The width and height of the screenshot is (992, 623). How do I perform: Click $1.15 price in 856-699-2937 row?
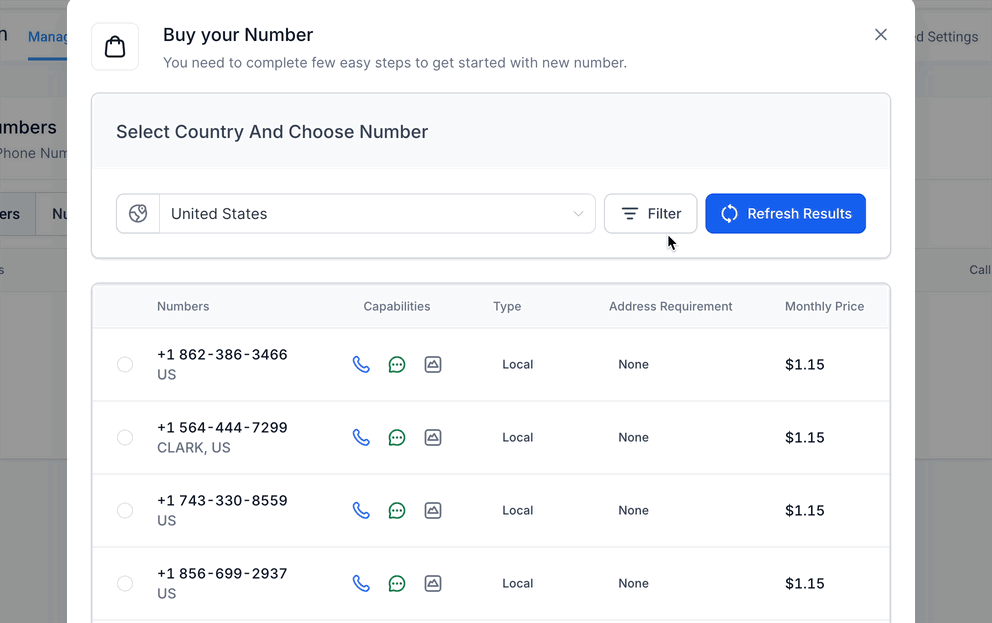coord(805,583)
